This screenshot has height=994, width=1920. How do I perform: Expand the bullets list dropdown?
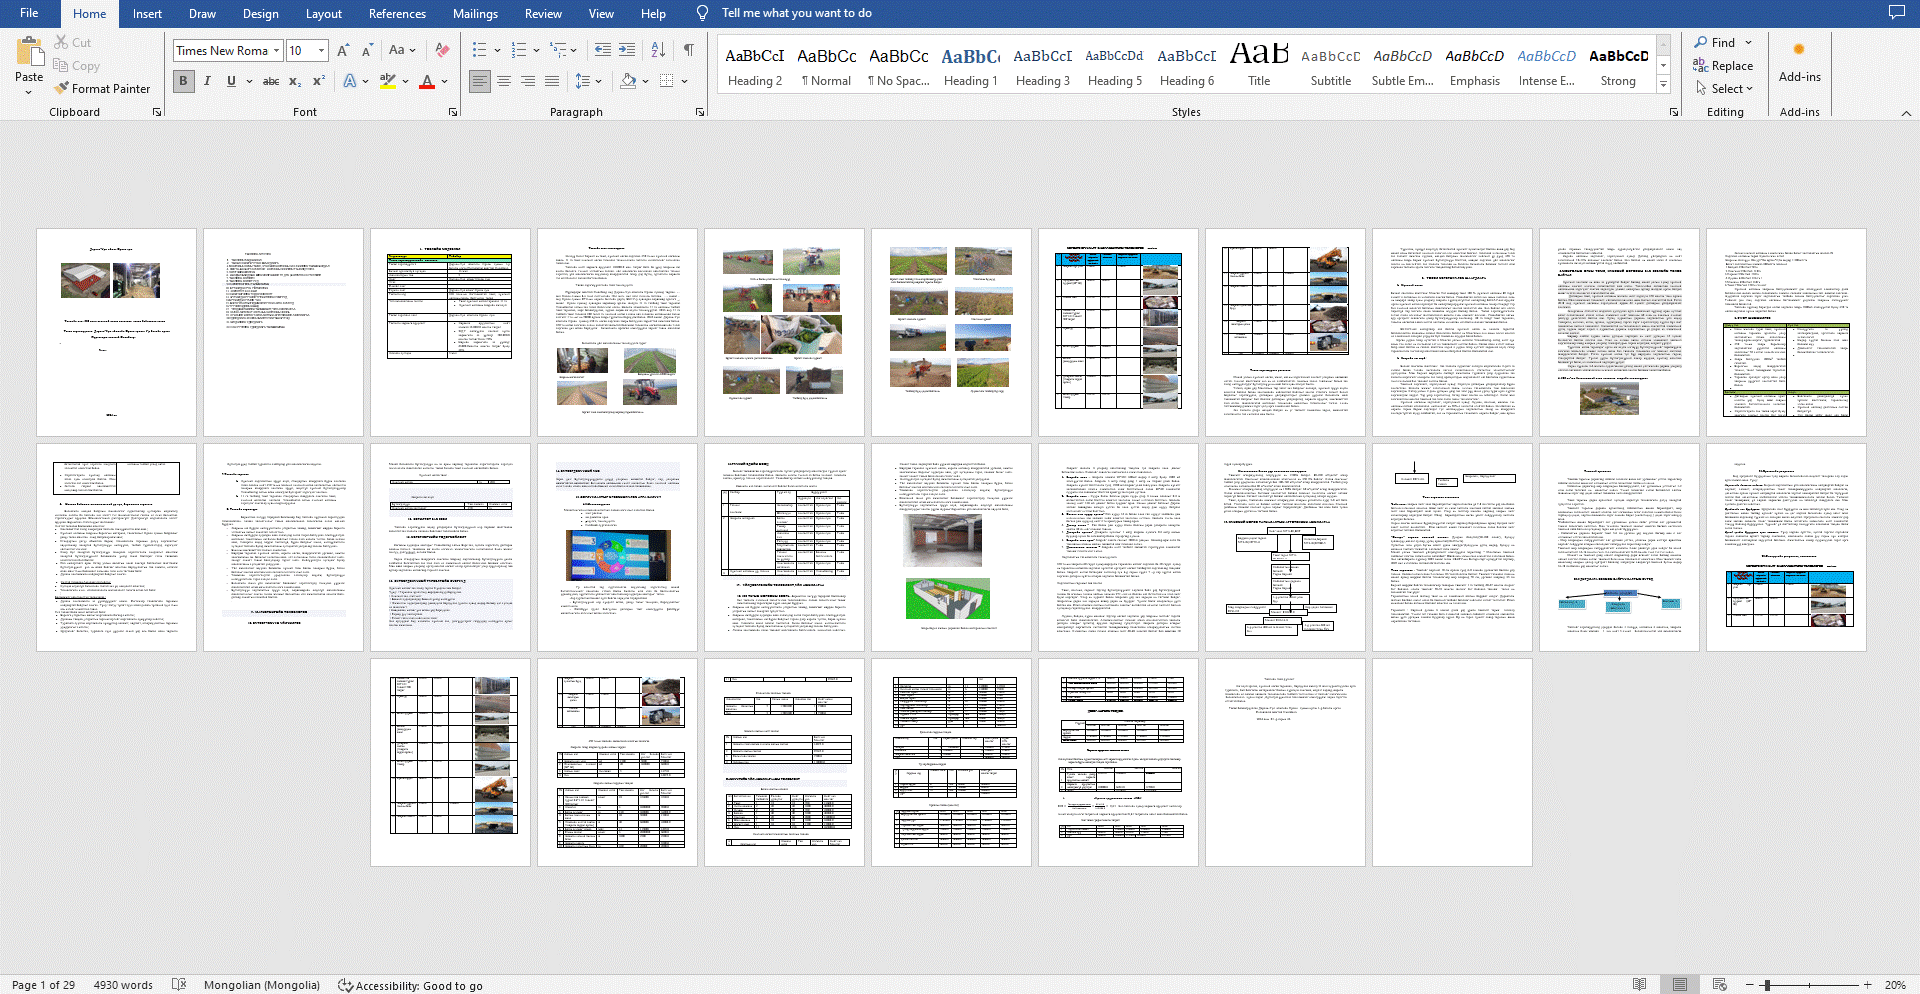[498, 50]
